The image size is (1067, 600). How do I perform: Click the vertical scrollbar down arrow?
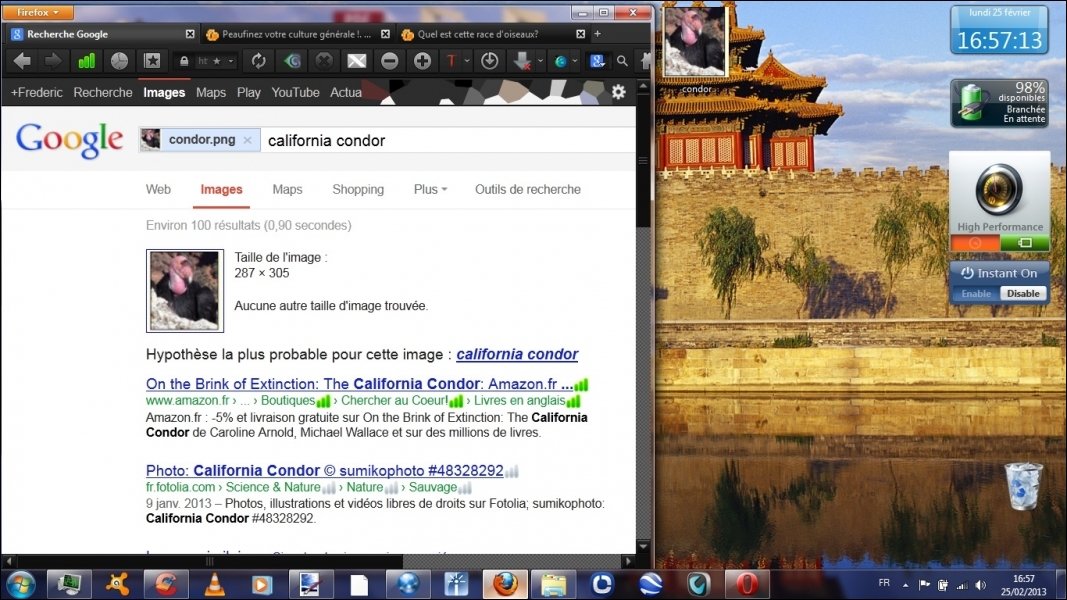(643, 546)
